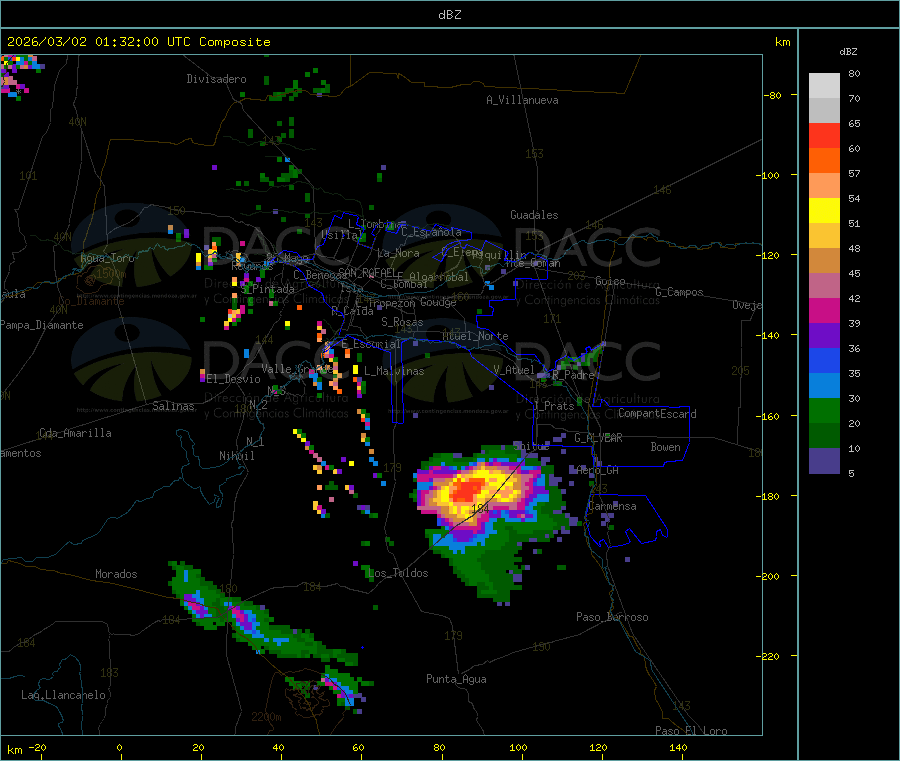This screenshot has width=900, height=761.
Task: Select the 36 dBZ purple legend swatch
Action: point(824,336)
